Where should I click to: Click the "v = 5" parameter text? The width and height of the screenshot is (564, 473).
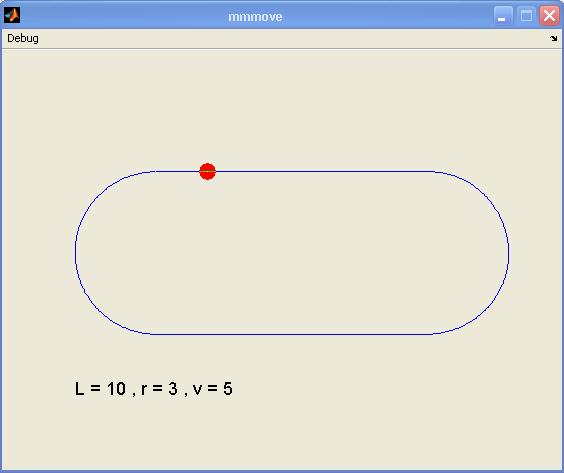click(213, 389)
